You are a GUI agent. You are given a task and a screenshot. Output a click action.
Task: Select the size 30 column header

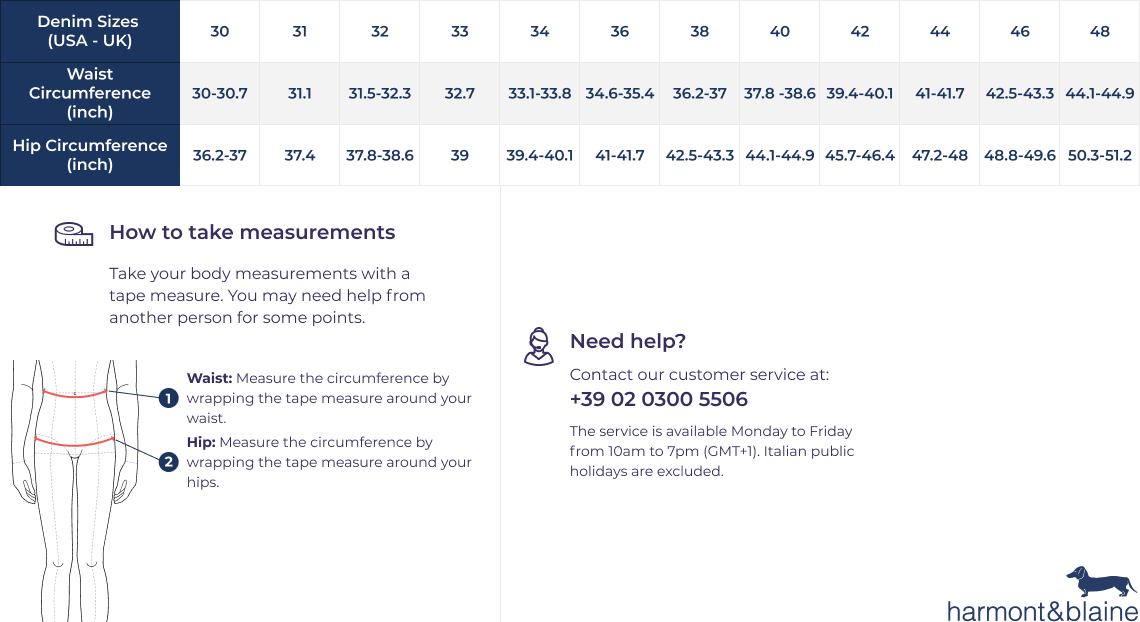point(220,31)
